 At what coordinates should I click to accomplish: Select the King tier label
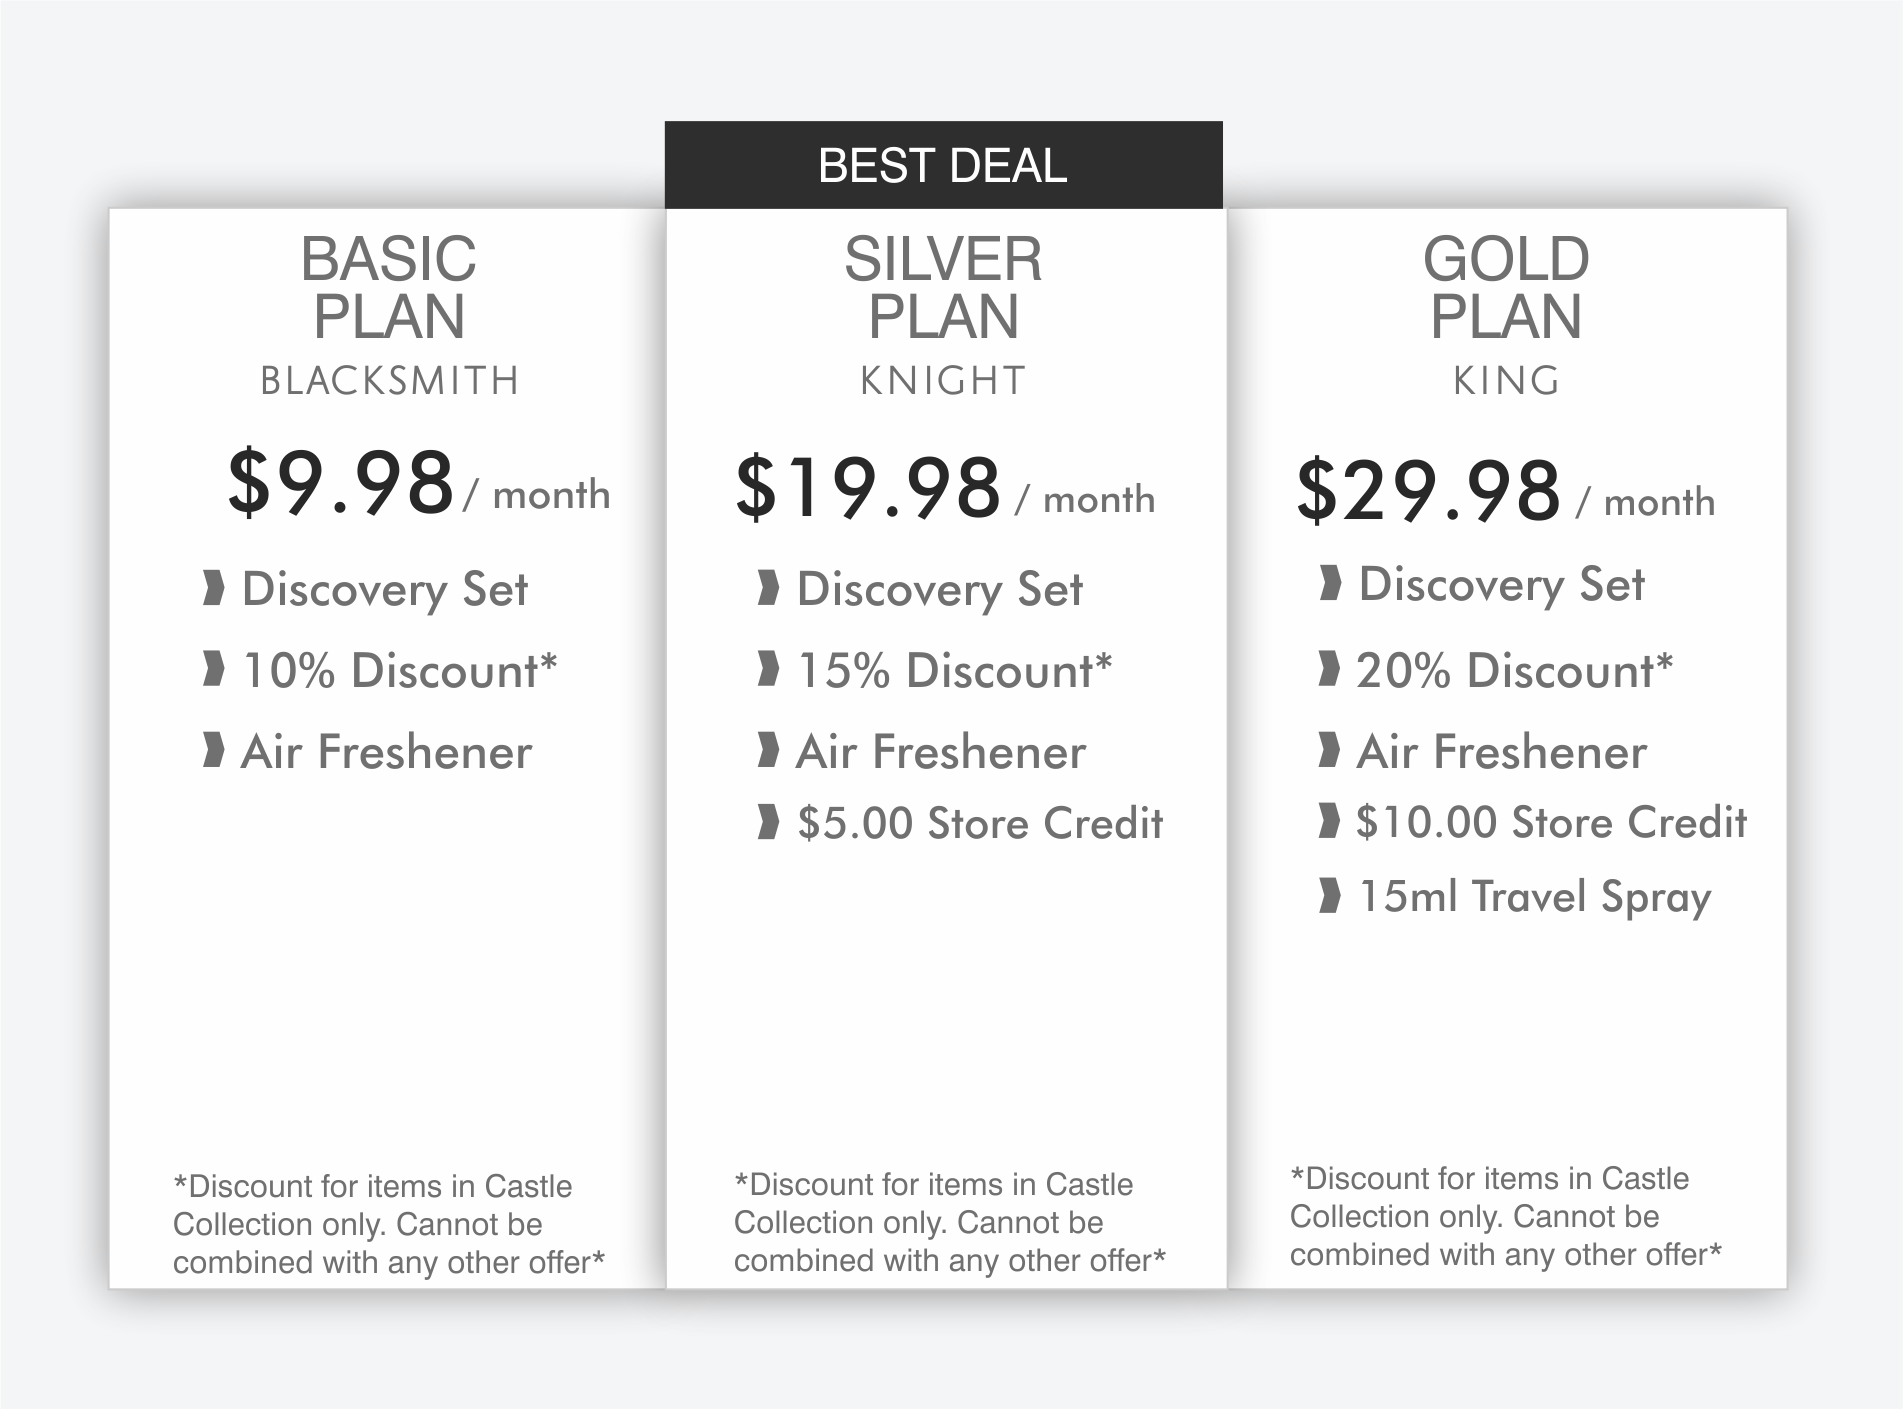point(1506,381)
